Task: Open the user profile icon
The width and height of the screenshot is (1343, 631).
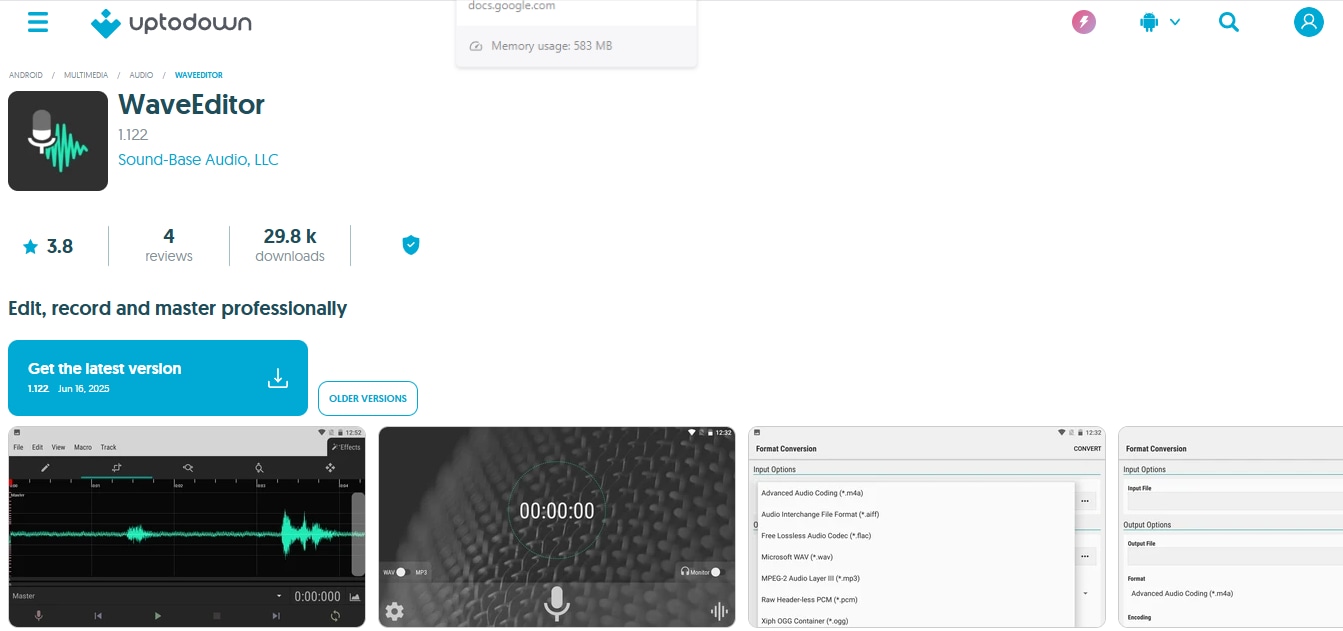Action: coord(1309,22)
